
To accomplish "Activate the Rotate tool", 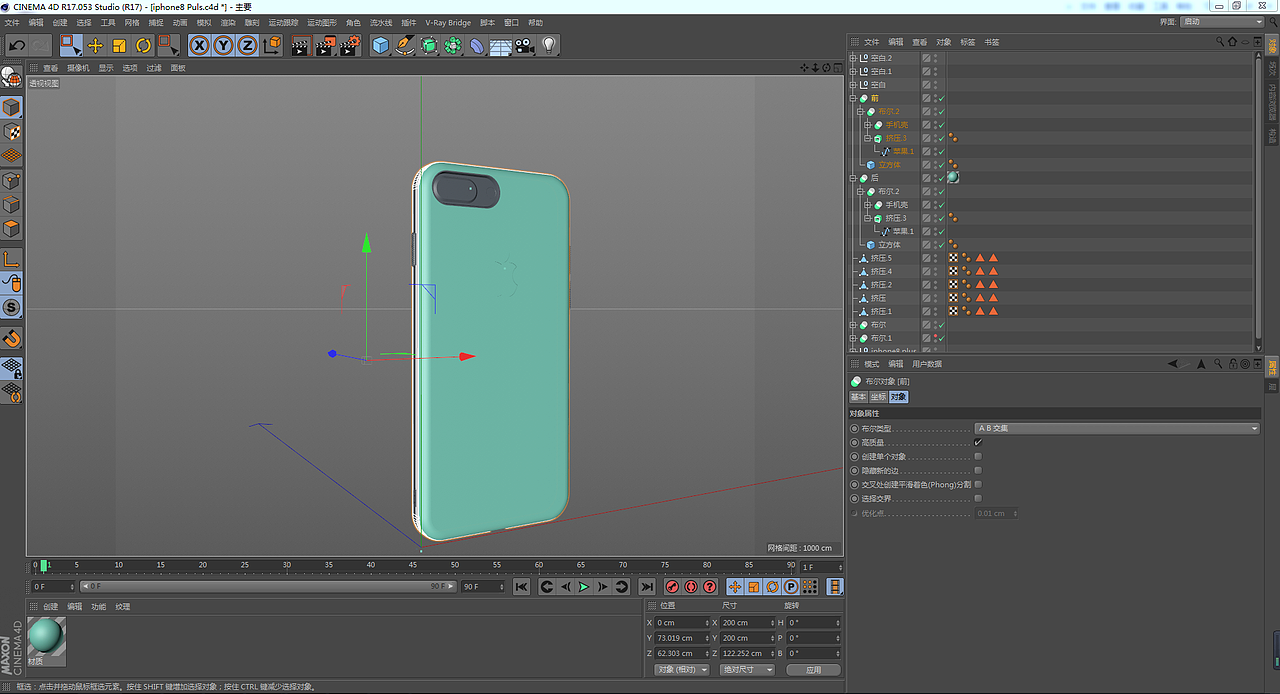I will (x=143, y=45).
